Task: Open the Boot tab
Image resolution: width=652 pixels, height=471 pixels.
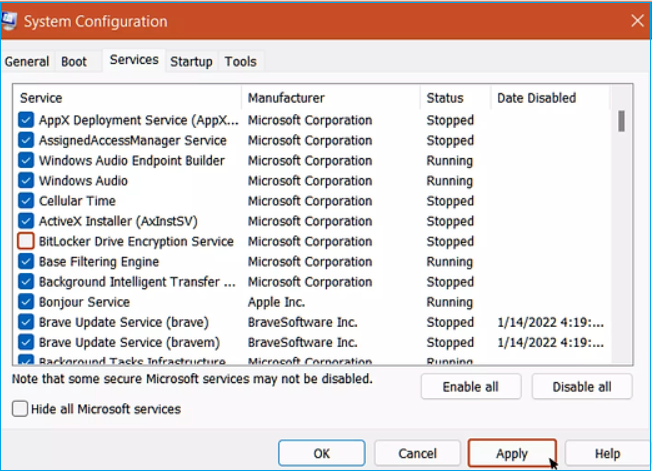Action: pyautogui.click(x=74, y=62)
